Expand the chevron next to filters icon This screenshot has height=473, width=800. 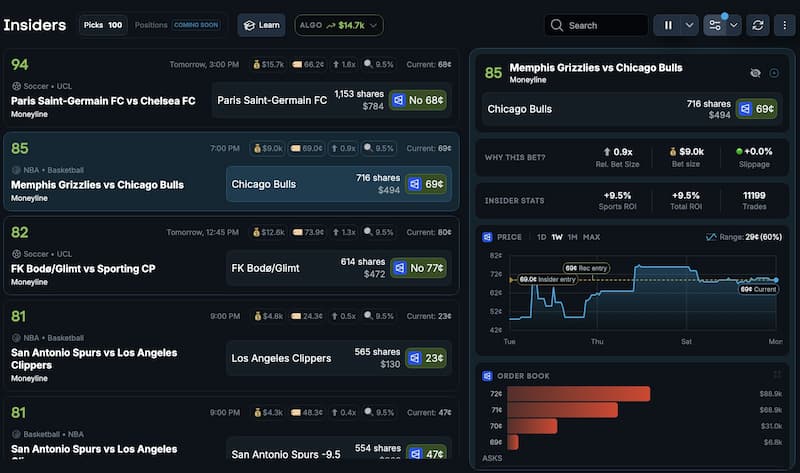point(734,25)
